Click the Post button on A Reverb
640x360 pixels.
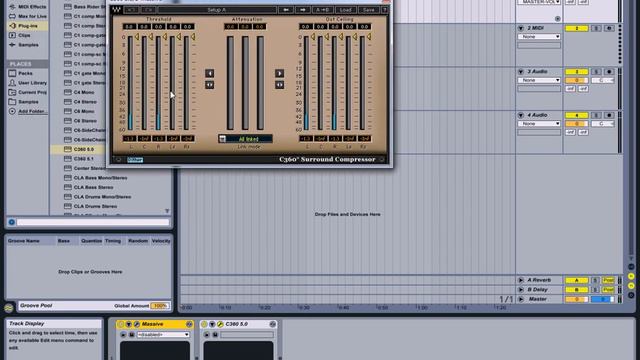(609, 280)
